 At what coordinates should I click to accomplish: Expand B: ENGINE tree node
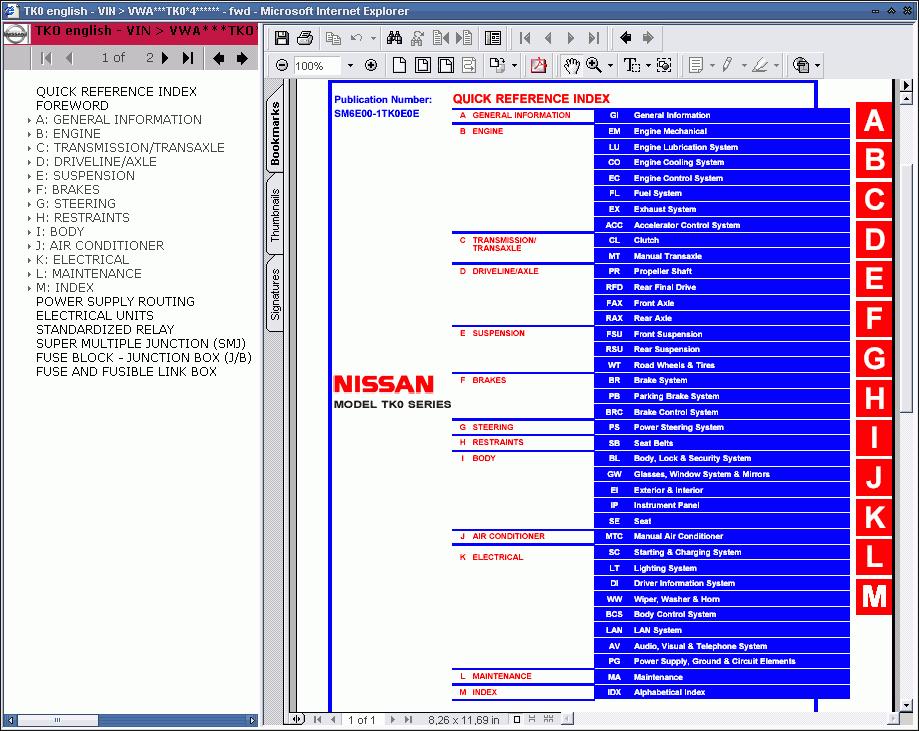(29, 134)
